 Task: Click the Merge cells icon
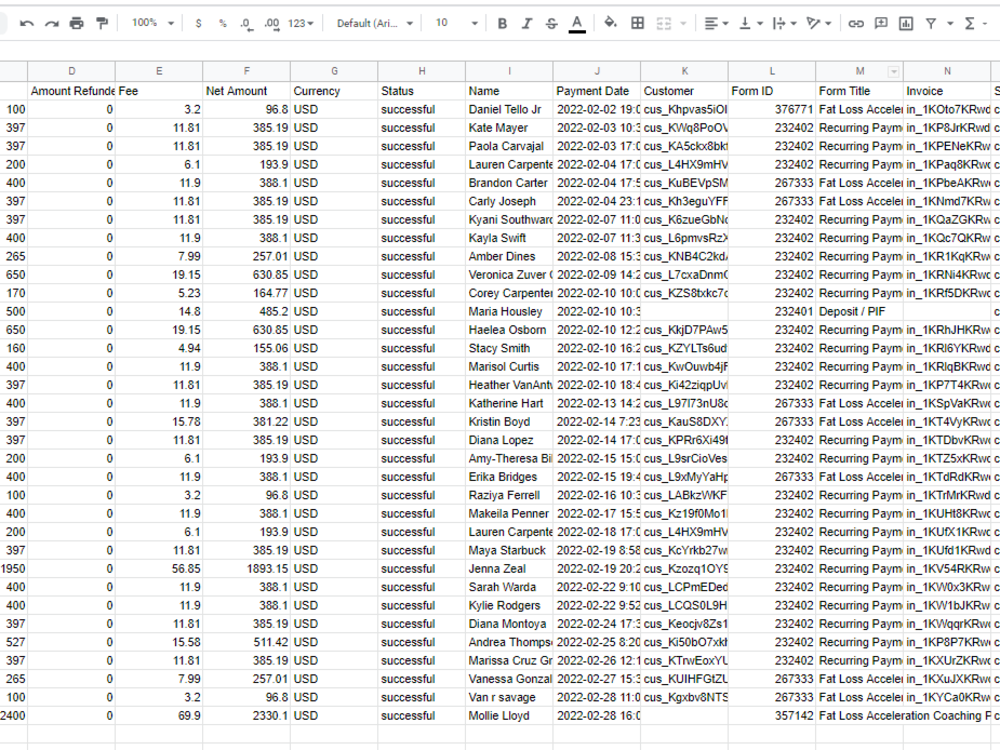(664, 24)
